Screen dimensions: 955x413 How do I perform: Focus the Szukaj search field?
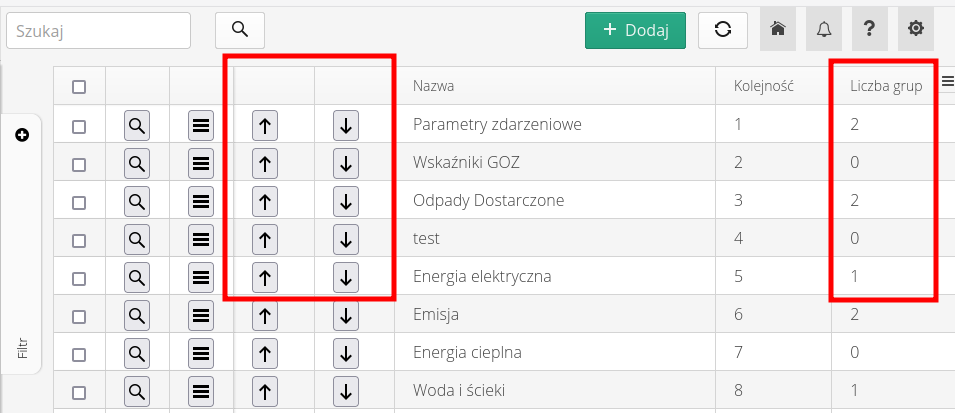[x=98, y=30]
